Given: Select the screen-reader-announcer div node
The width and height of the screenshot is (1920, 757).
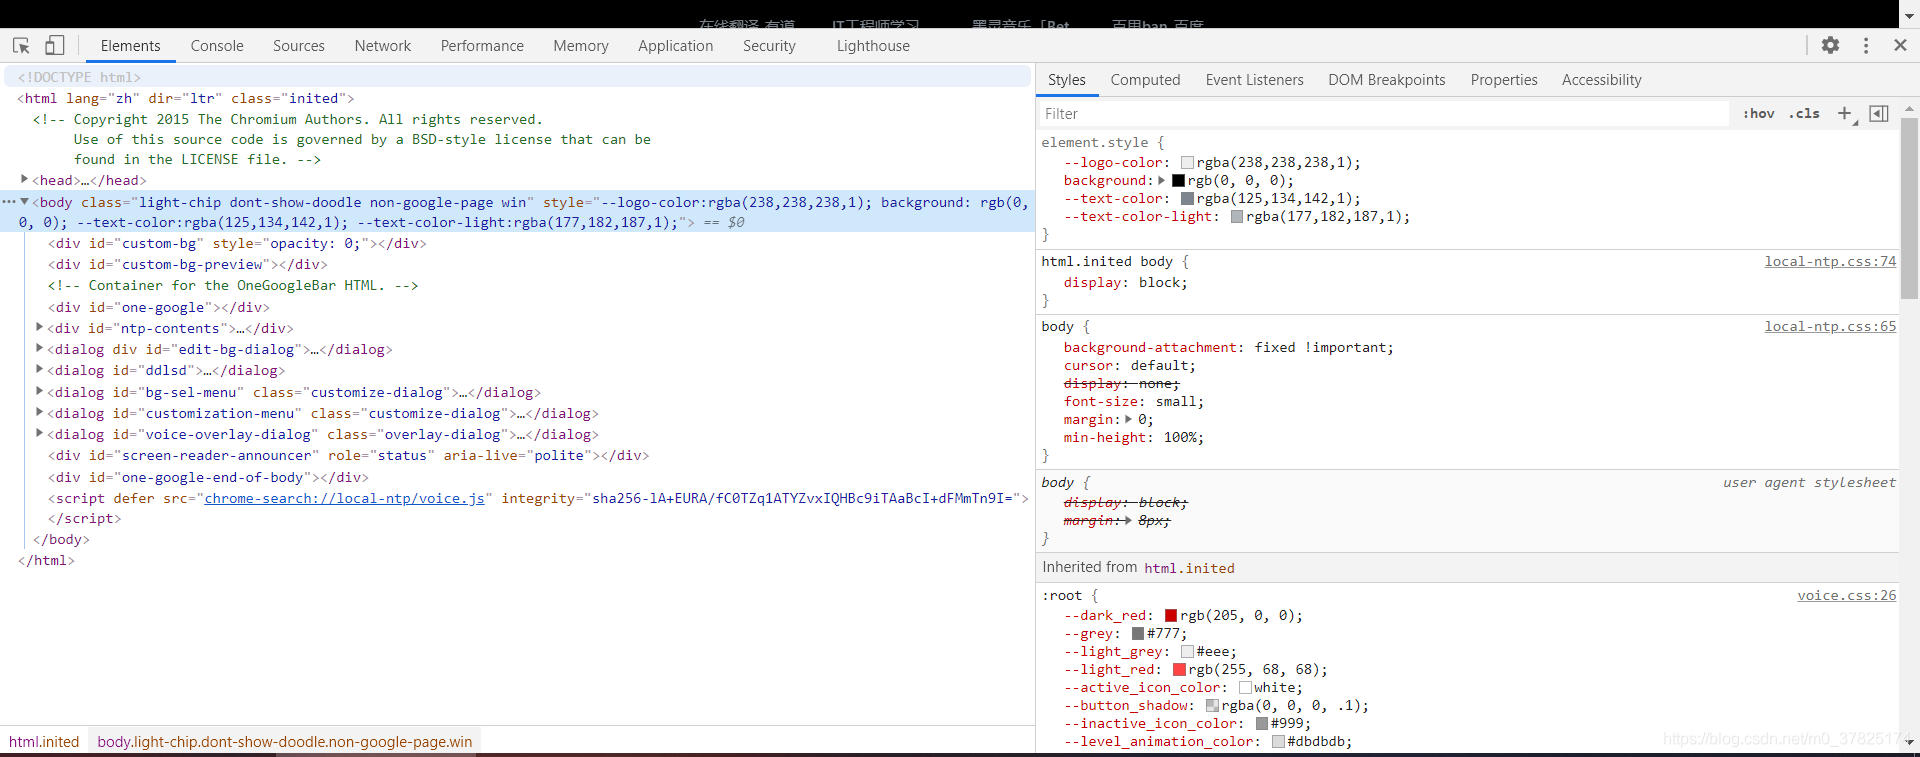Looking at the screenshot, I should [348, 455].
